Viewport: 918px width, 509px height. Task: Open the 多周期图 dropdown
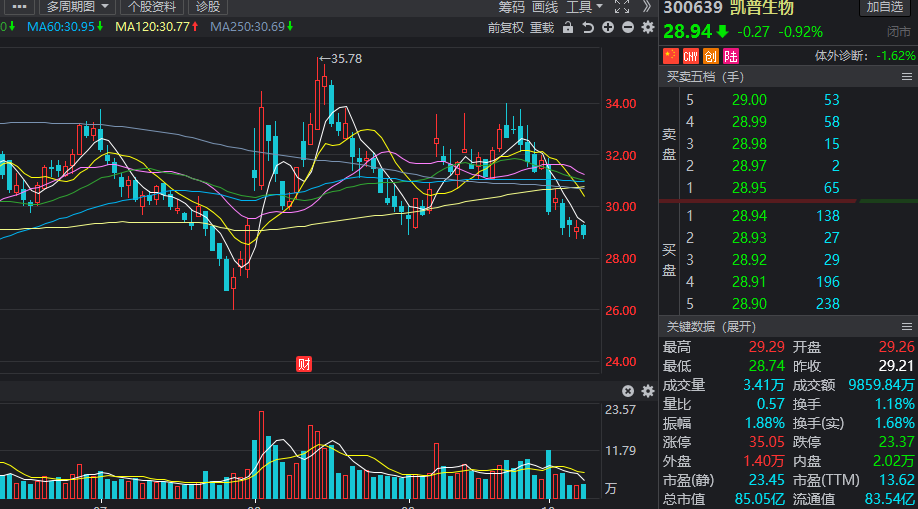click(x=77, y=6)
